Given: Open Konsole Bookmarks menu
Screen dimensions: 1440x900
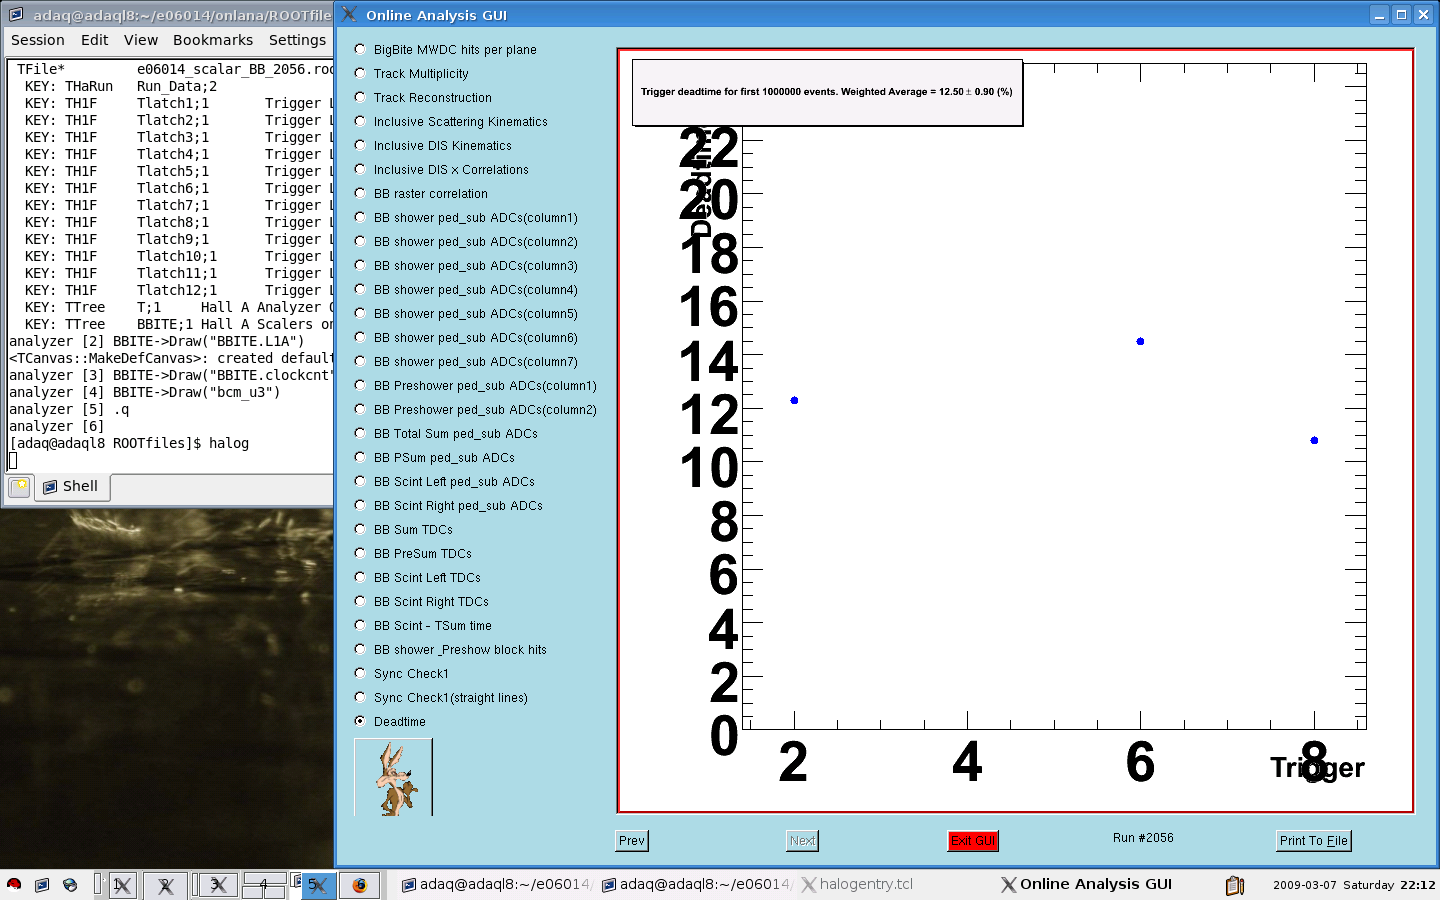Looking at the screenshot, I should click(213, 40).
